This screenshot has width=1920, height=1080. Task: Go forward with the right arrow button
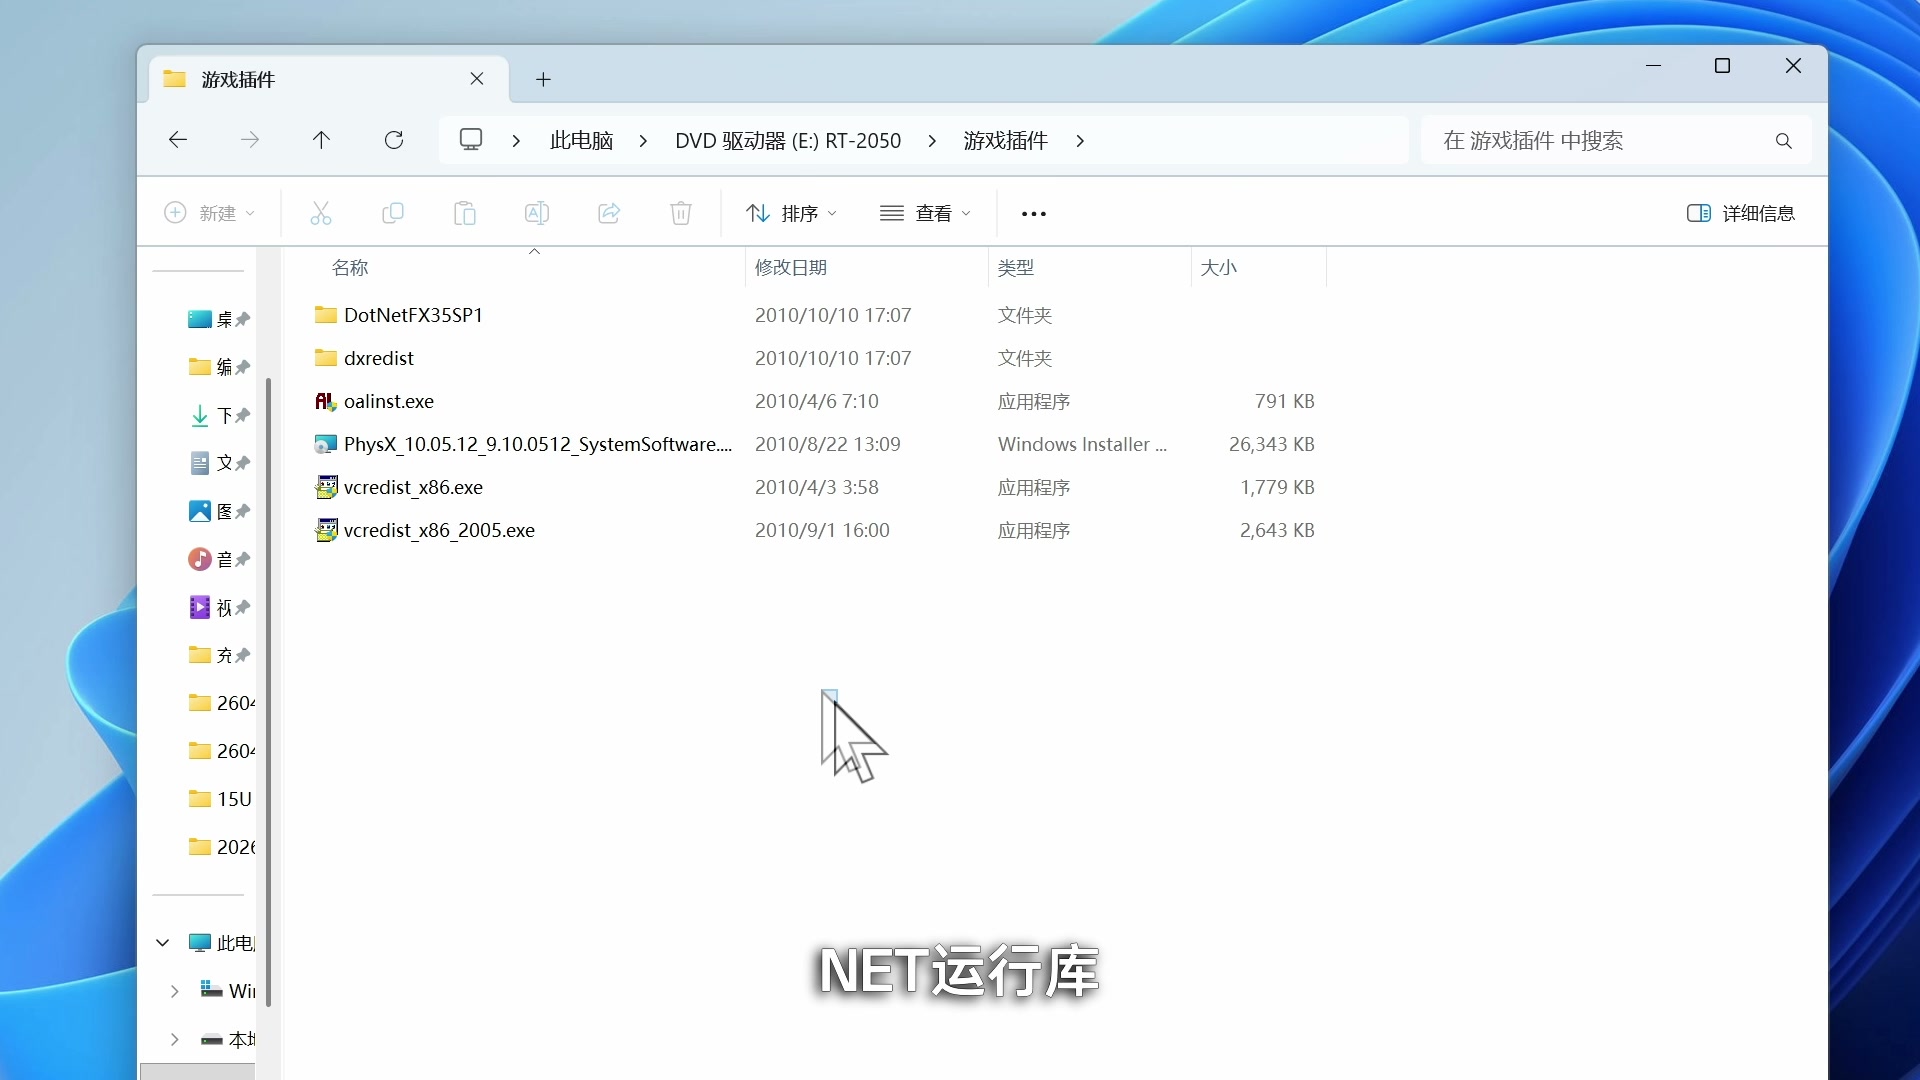point(250,140)
